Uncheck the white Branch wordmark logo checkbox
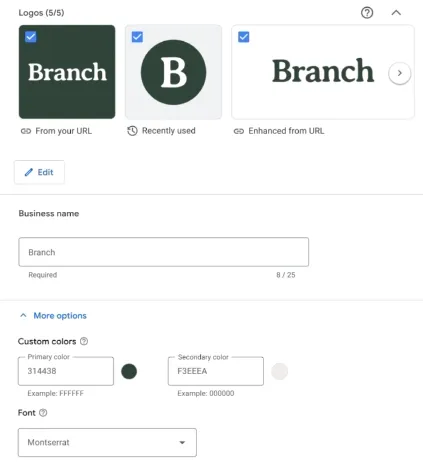The height and width of the screenshot is (465, 423). (244, 37)
